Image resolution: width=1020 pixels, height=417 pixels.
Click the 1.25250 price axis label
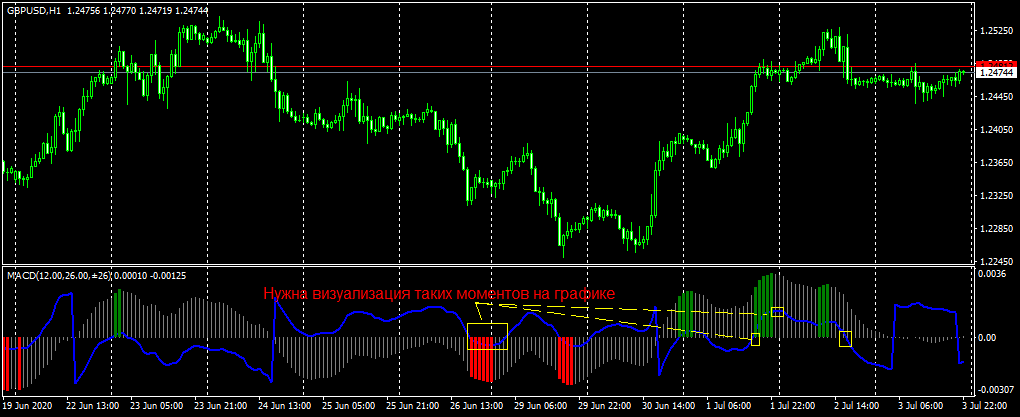[997, 31]
